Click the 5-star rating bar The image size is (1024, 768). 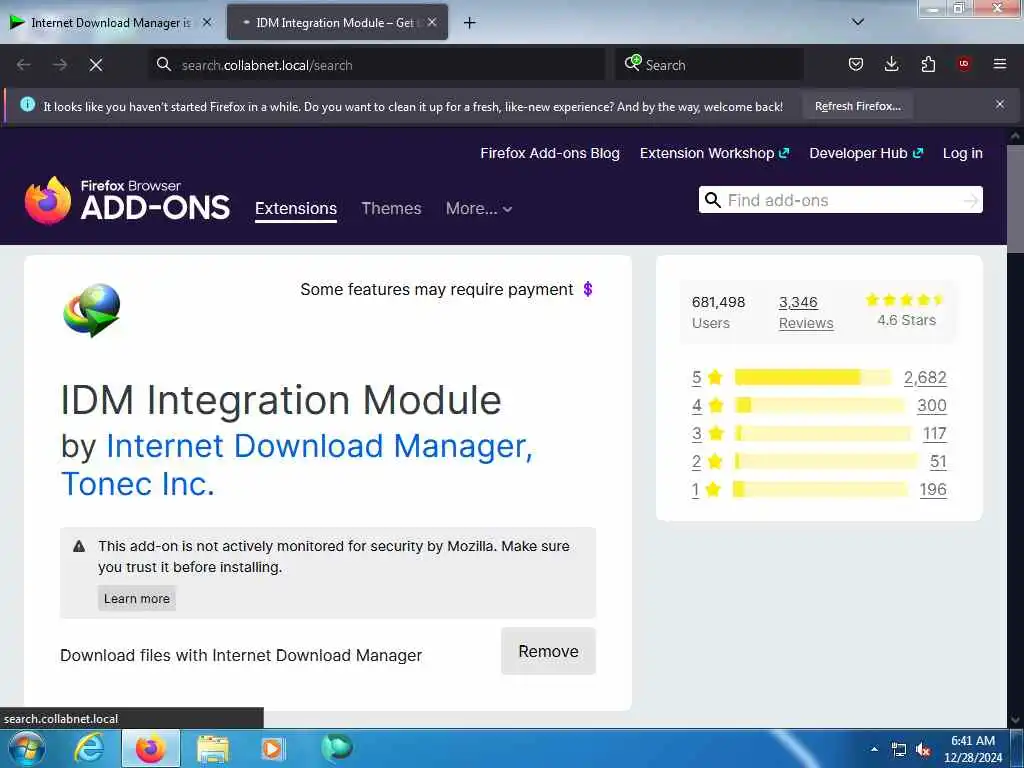click(x=812, y=377)
